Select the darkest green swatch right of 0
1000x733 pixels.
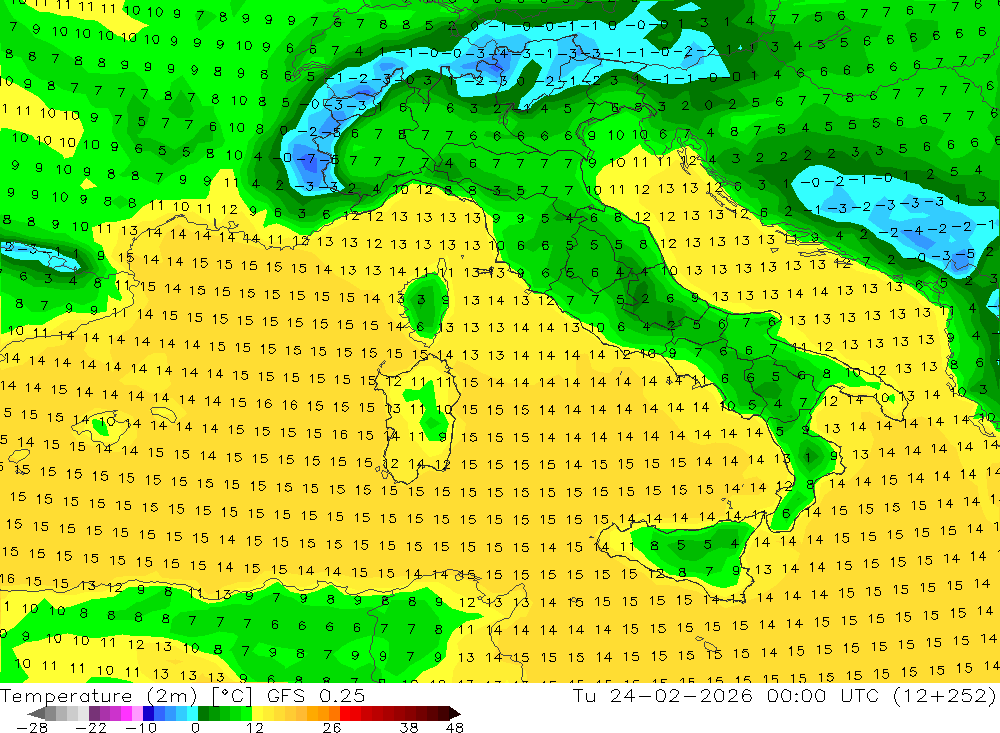(203, 713)
